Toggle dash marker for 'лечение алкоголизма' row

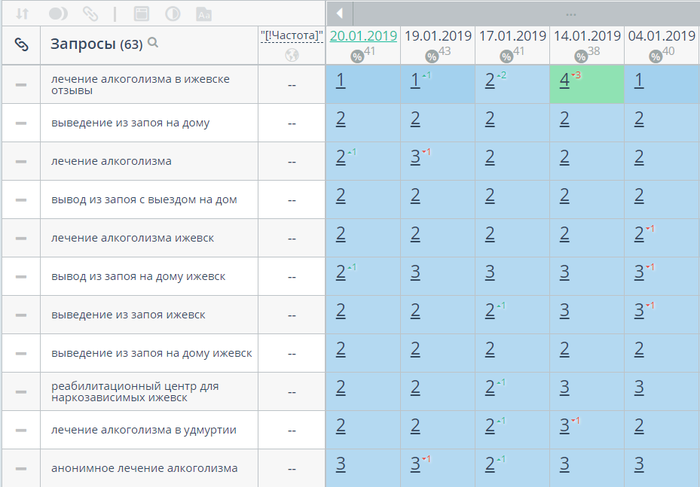coord(21,162)
